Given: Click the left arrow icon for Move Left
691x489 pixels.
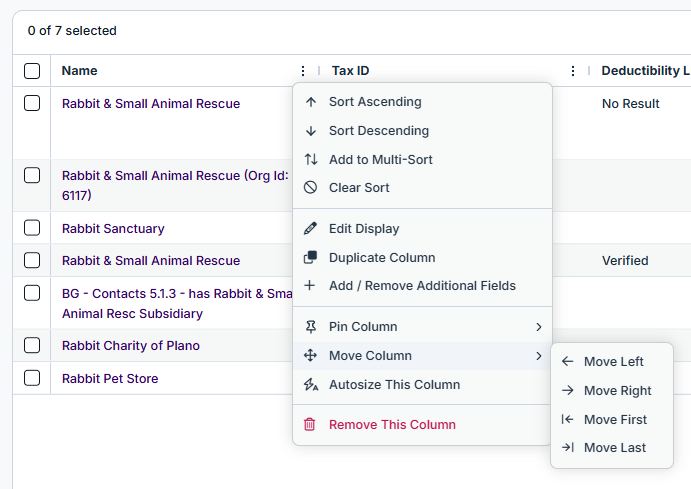Looking at the screenshot, I should click(568, 362).
